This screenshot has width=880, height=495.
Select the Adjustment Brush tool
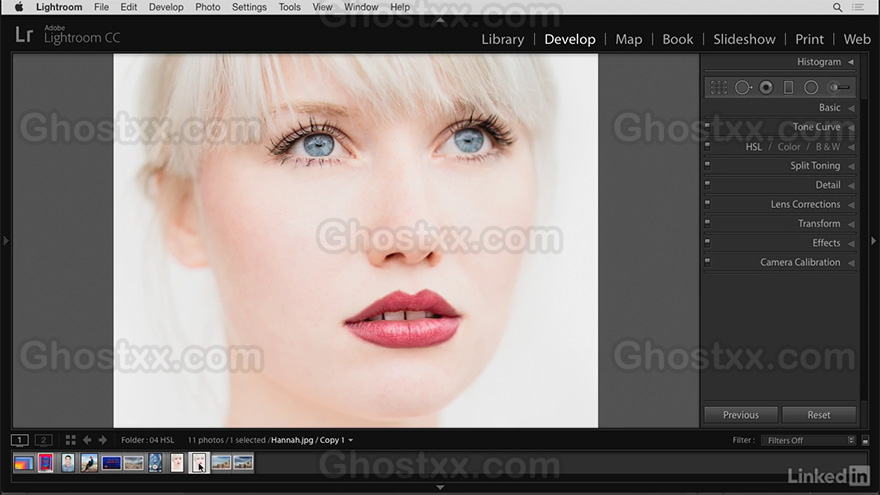(840, 88)
